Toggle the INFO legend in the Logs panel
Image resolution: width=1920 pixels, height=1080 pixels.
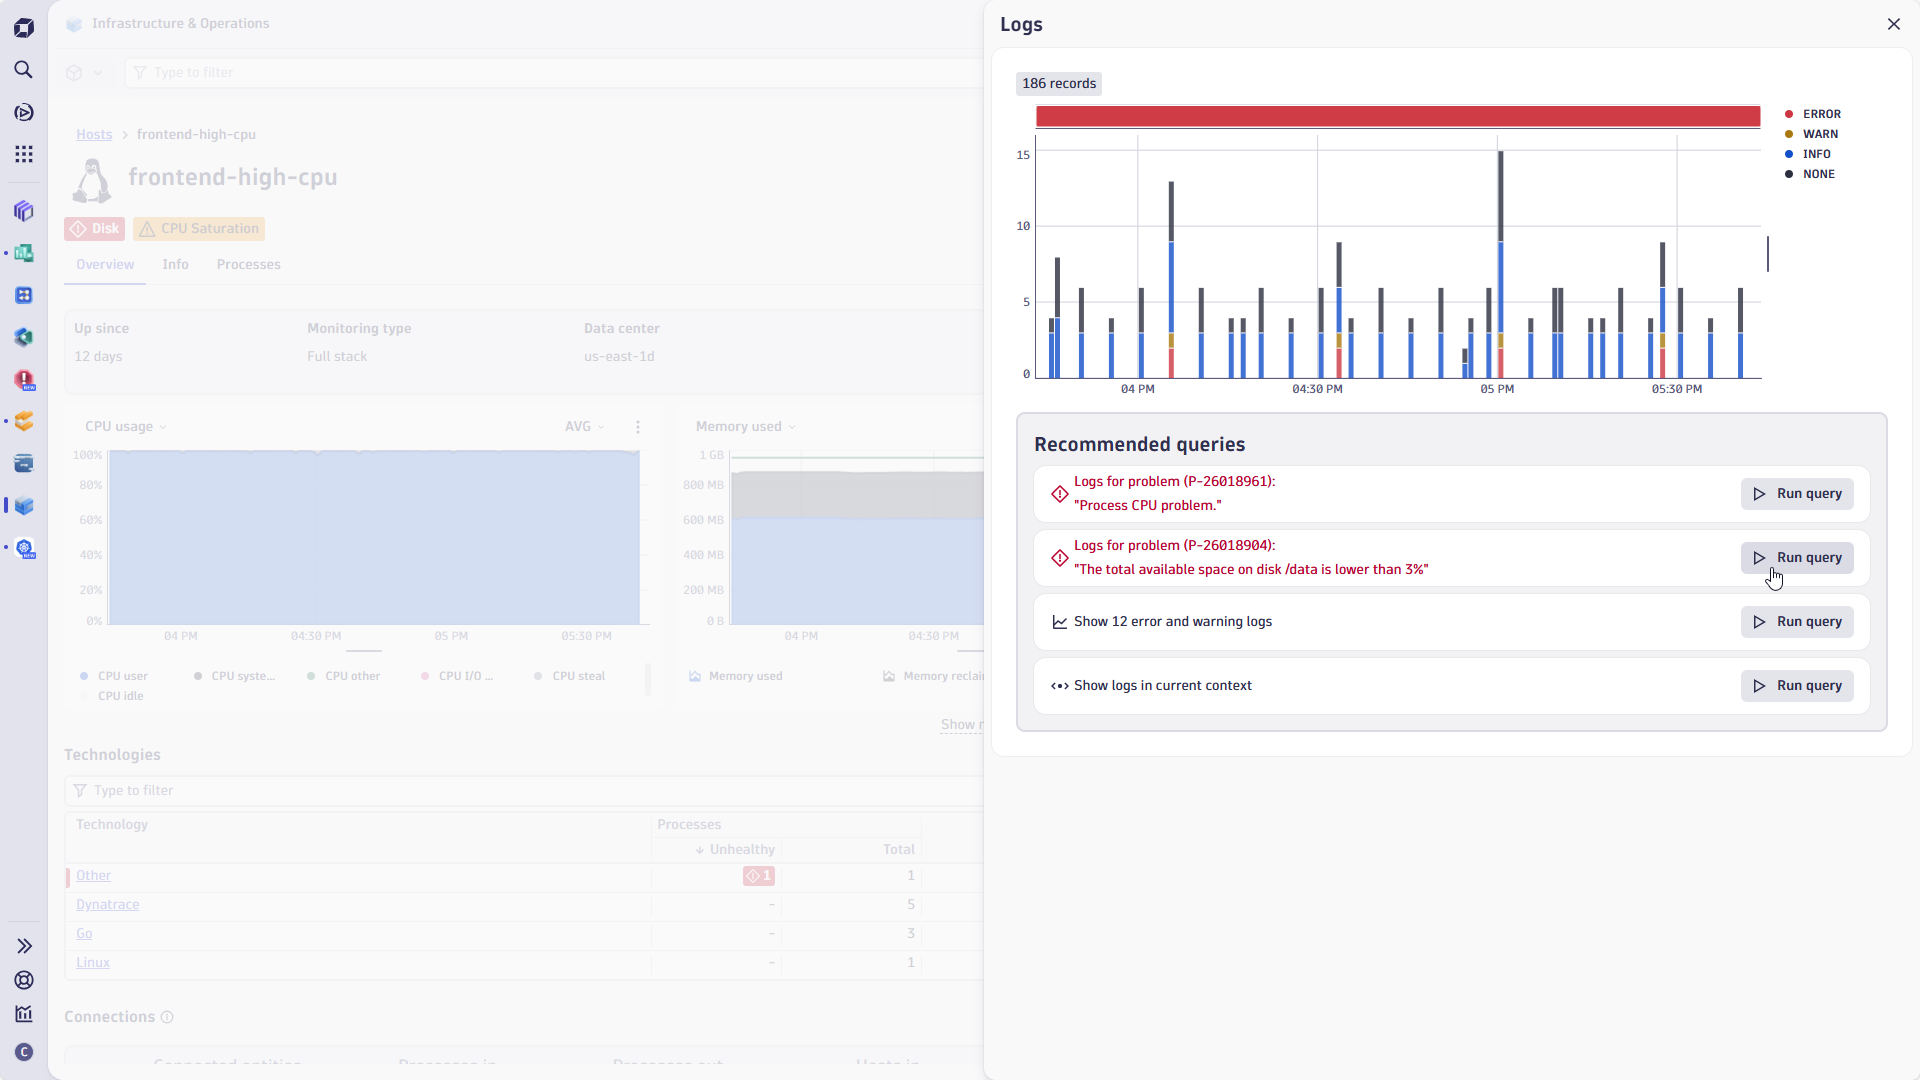coord(1815,153)
